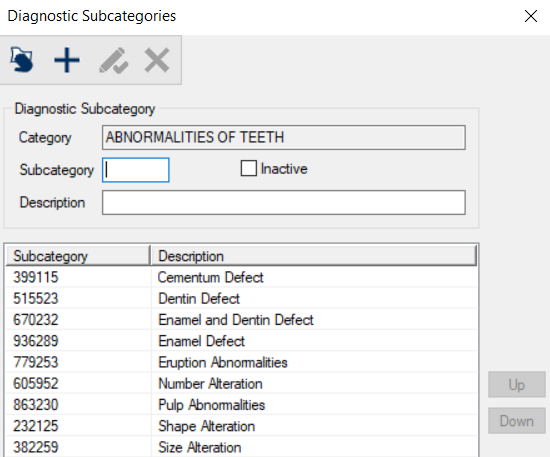Image resolution: width=550 pixels, height=457 pixels.
Task: Click the Up button
Action: click(517, 384)
